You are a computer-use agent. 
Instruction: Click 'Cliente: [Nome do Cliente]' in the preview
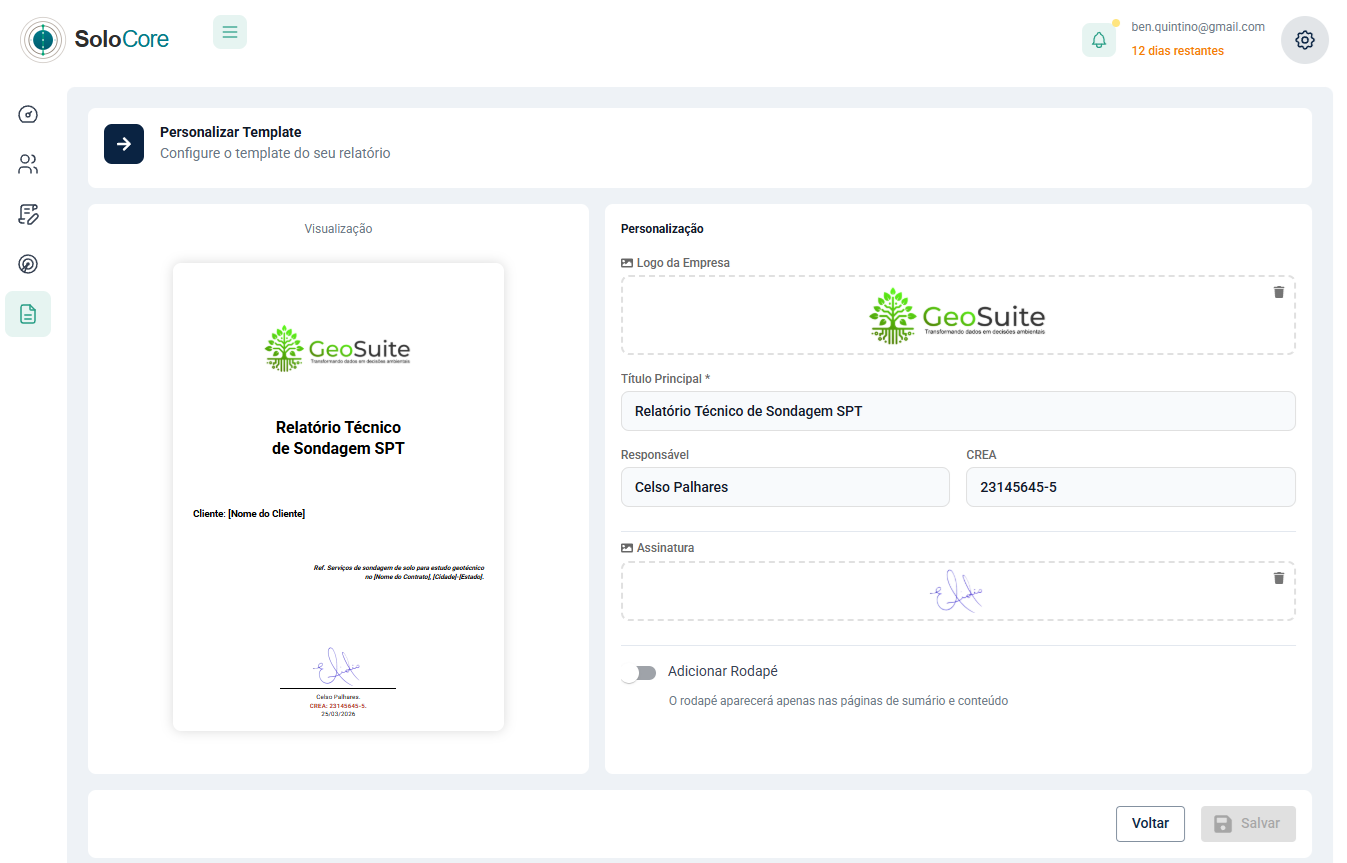pos(249,514)
